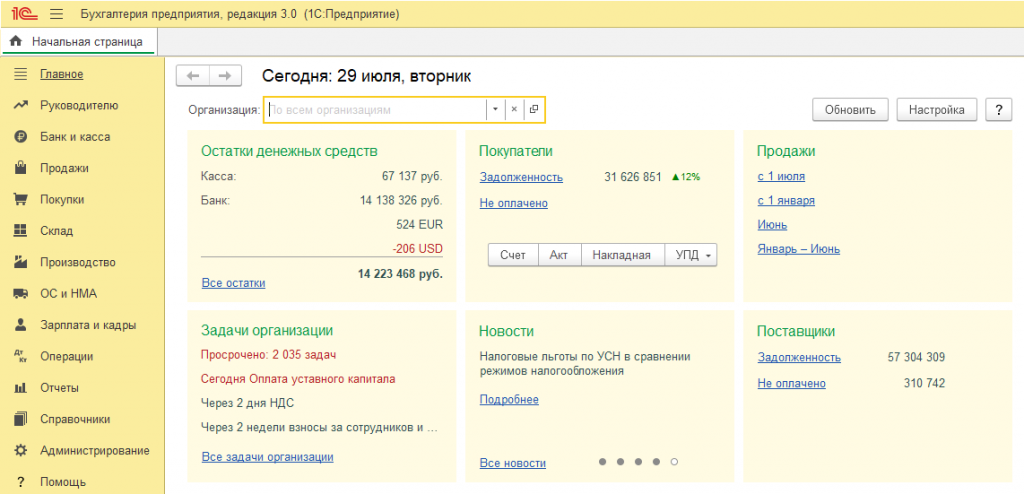Click the Администрирование gear icon
This screenshot has width=1024, height=494.
pyautogui.click(x=21, y=450)
